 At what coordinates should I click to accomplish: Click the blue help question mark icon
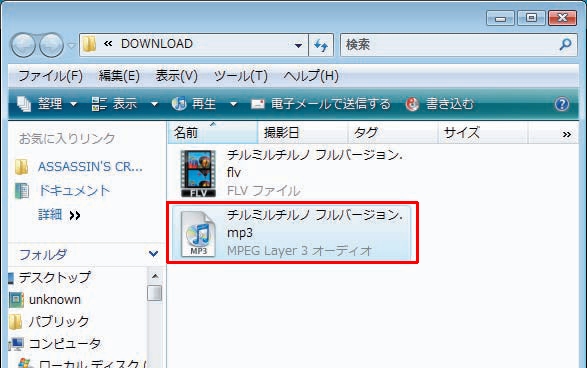click(x=562, y=104)
